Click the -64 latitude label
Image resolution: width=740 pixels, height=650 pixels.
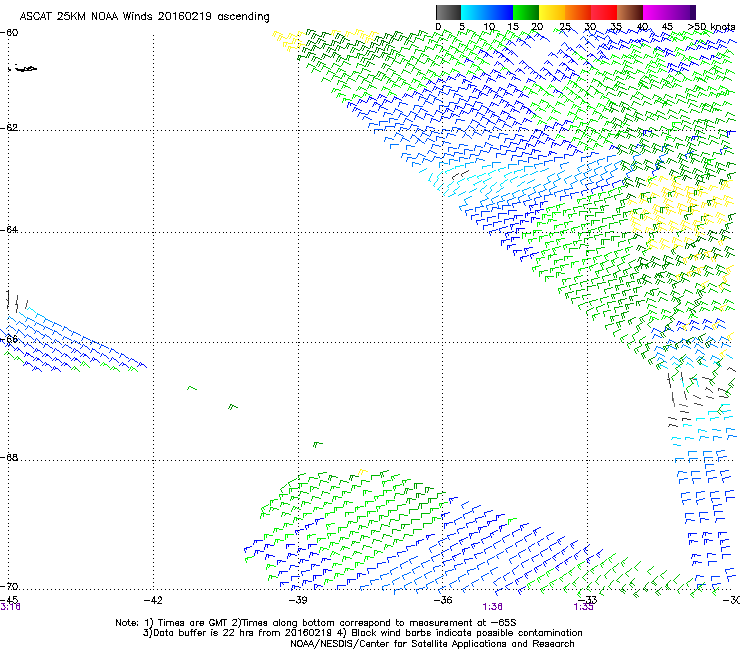click(x=9, y=230)
